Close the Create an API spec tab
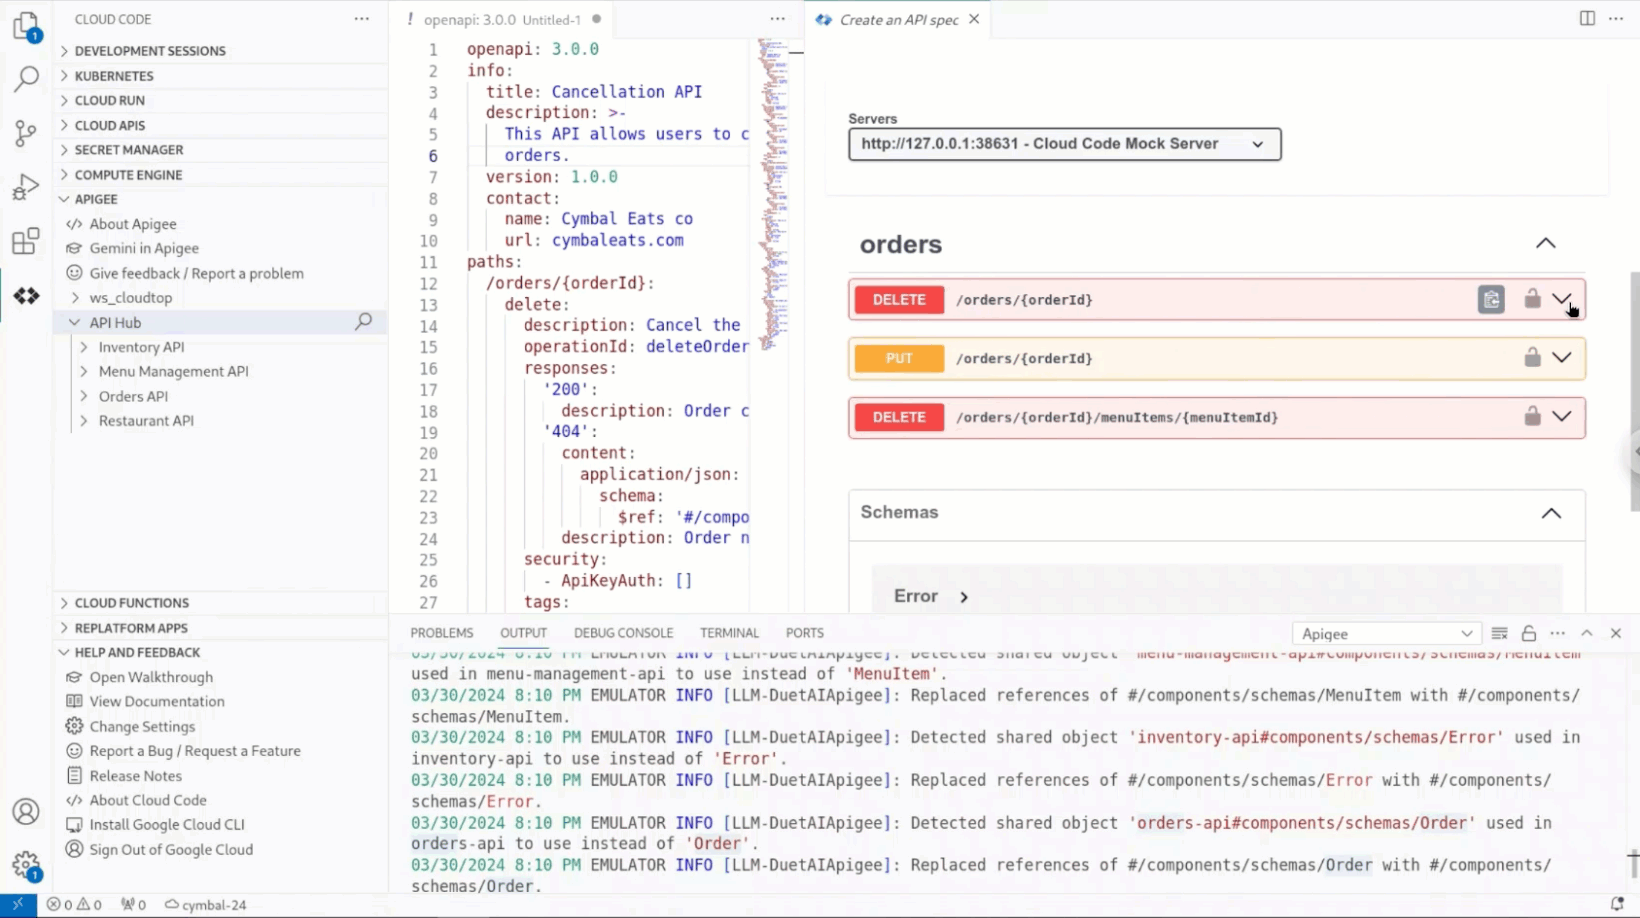The width and height of the screenshot is (1640, 918). [974, 19]
